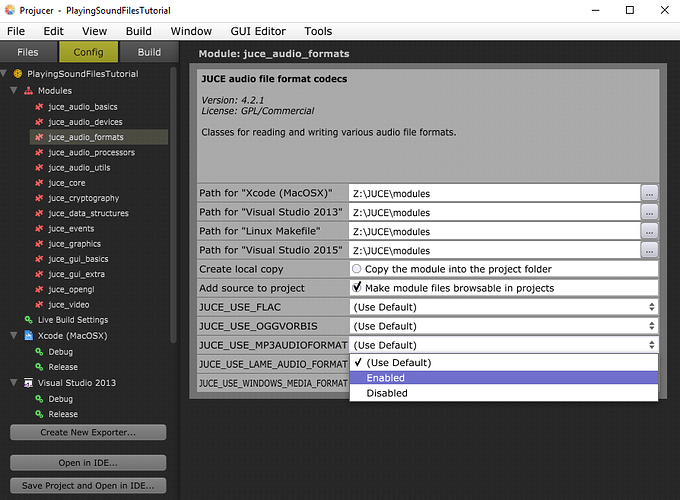The width and height of the screenshot is (680, 500).
Task: Collapse the Visual Studio 2013 node
Action: click(14, 382)
